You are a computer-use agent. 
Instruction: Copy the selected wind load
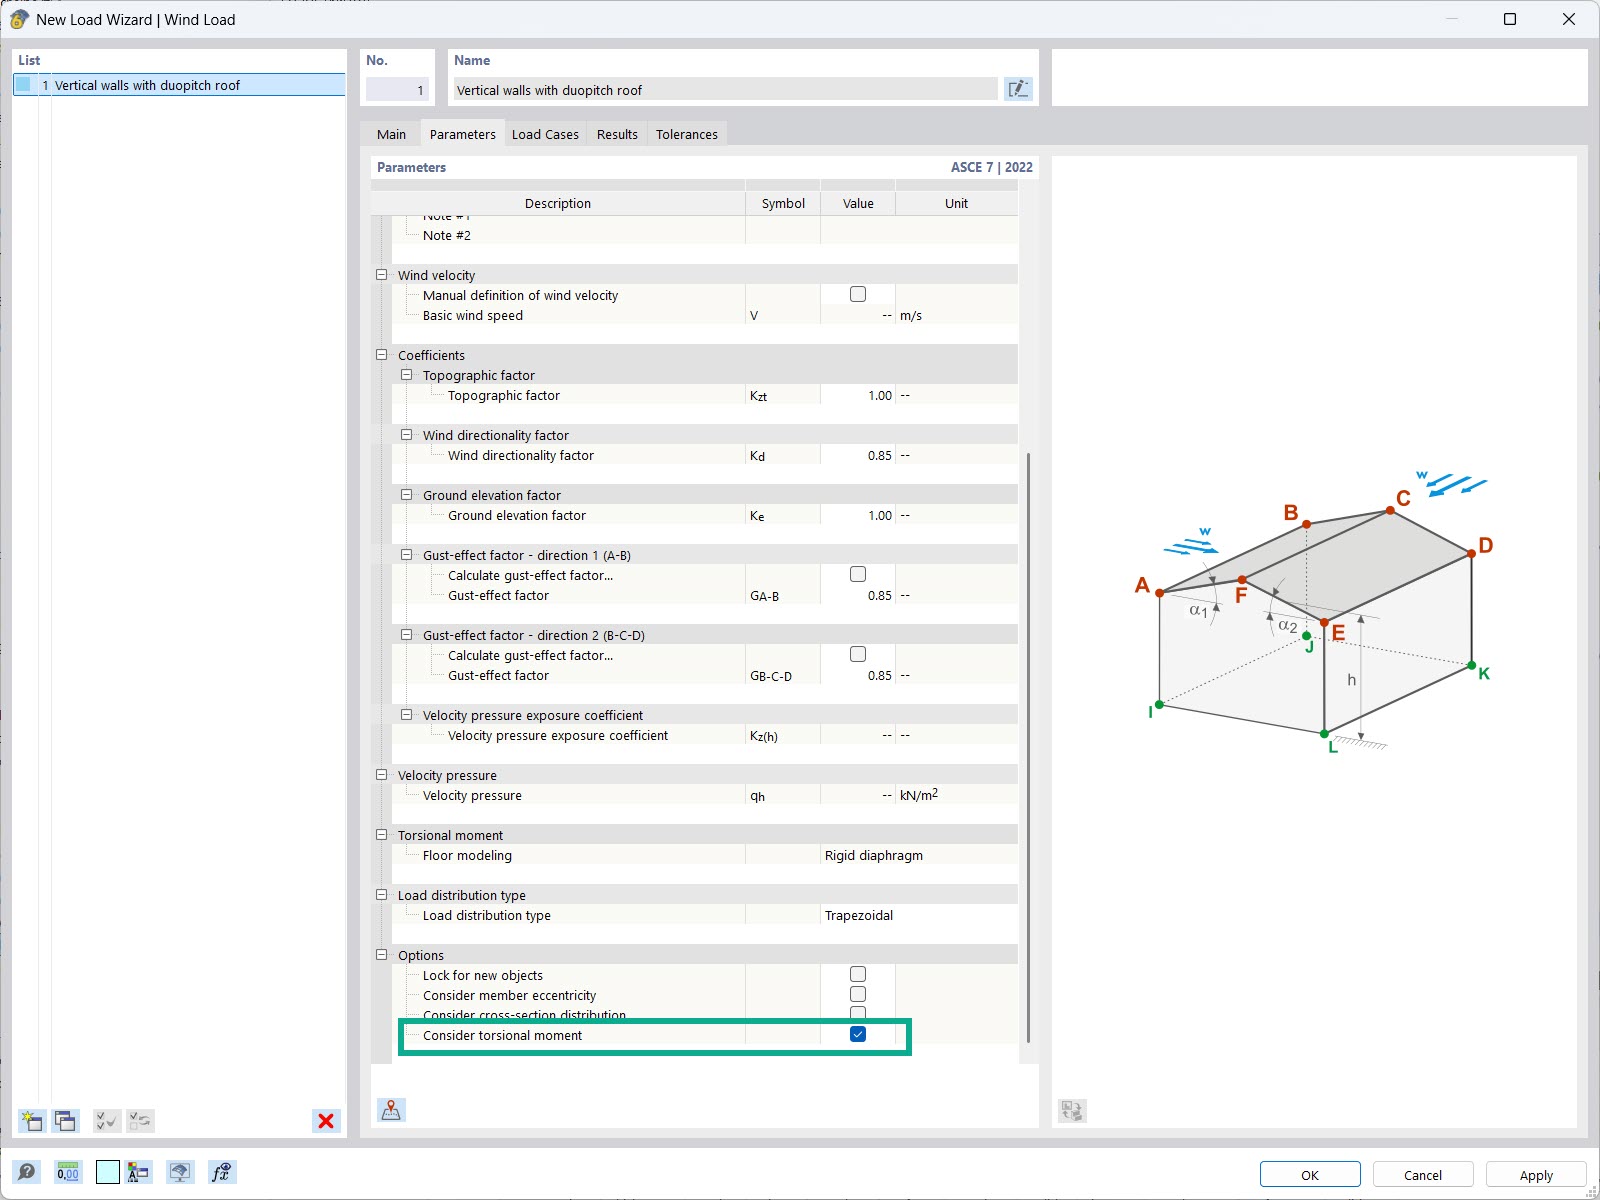65,1120
